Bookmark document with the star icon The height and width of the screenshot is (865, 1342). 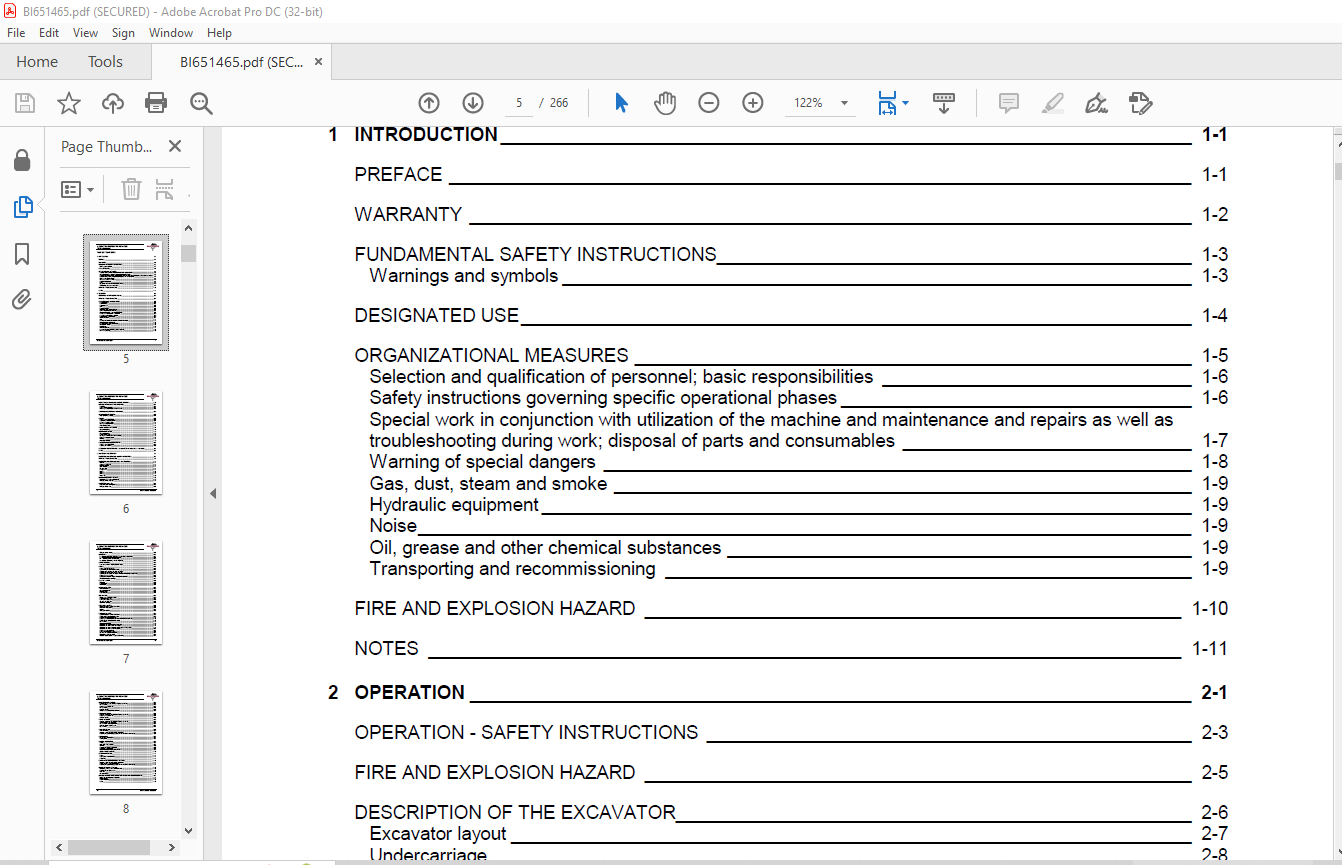[x=68, y=103]
